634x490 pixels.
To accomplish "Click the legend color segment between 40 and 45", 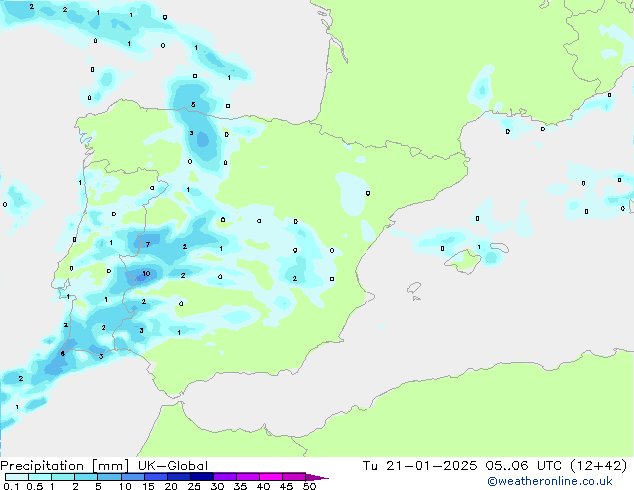I will click(x=271, y=477).
